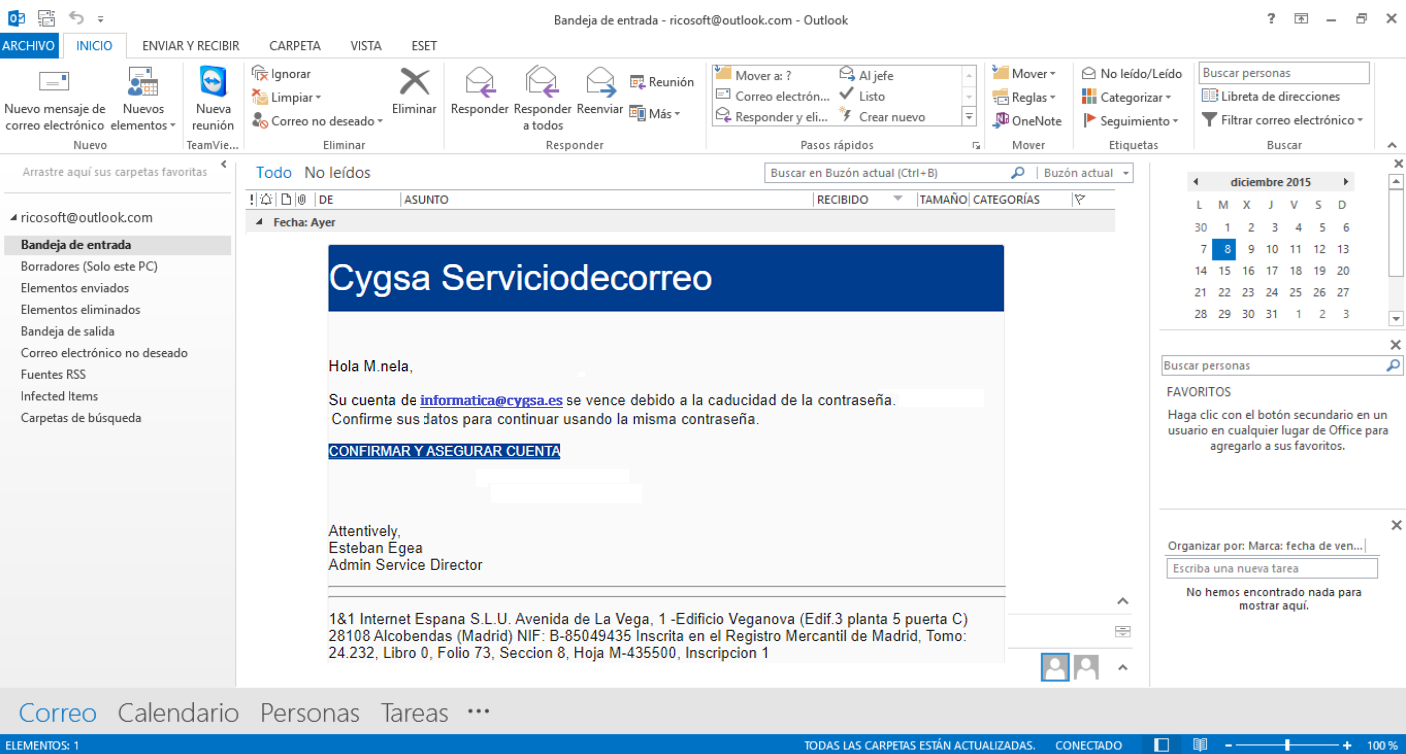Open OneNote from the Mover group
The image size is (1406, 754).
click(x=1027, y=121)
